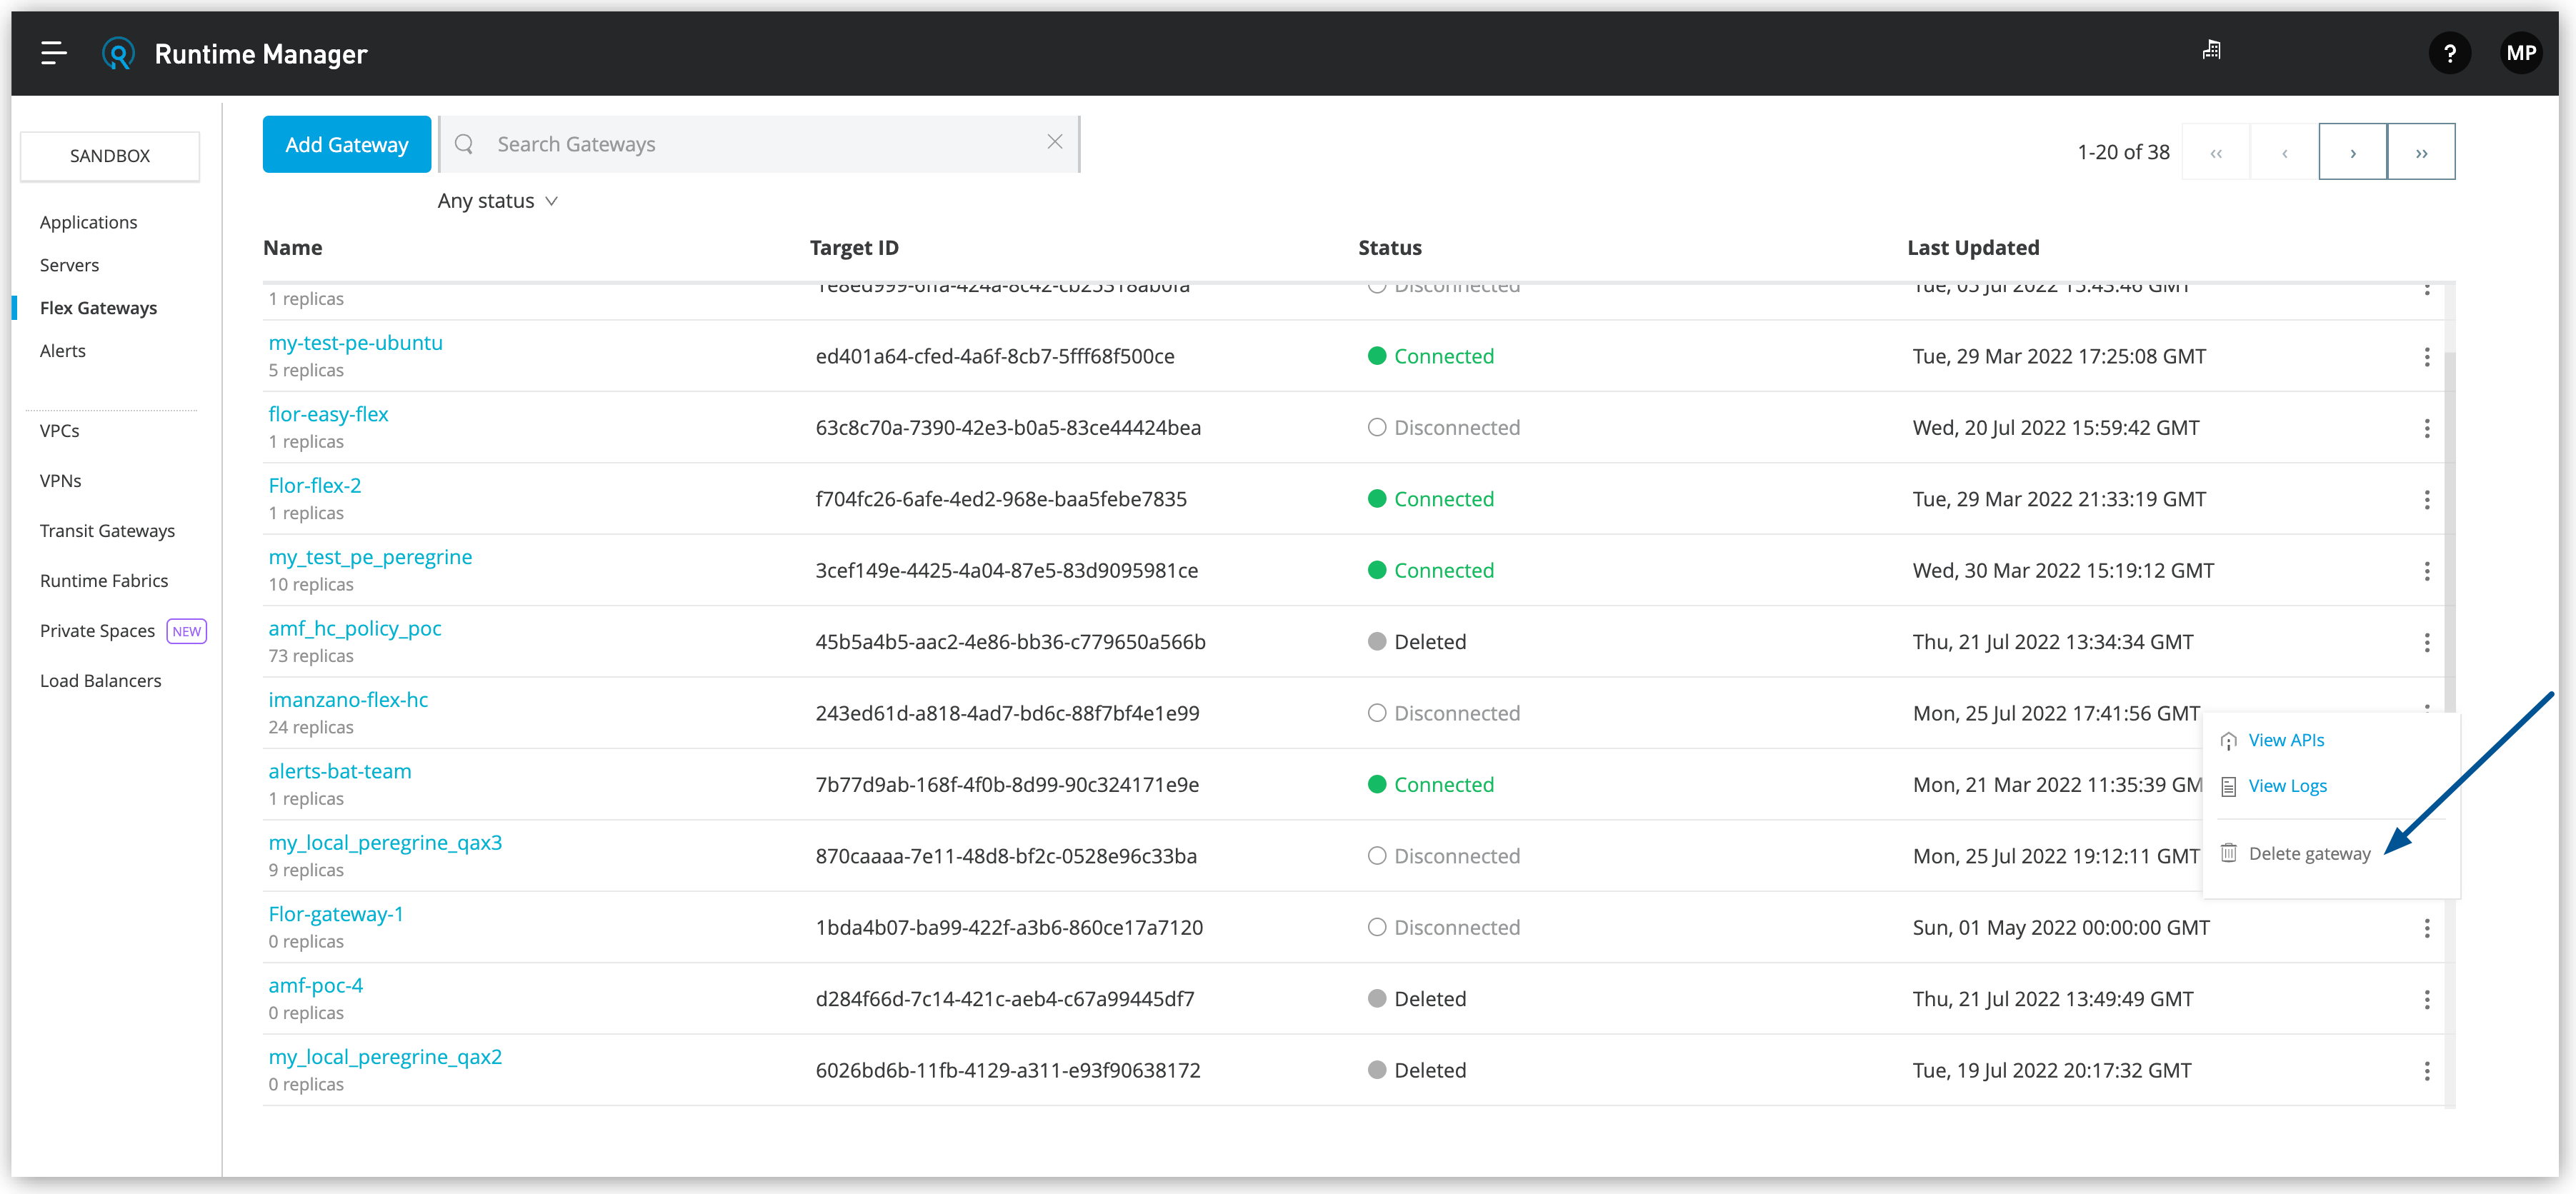Go to the previous page of gateways
This screenshot has width=2576, height=1194.
2284,152
